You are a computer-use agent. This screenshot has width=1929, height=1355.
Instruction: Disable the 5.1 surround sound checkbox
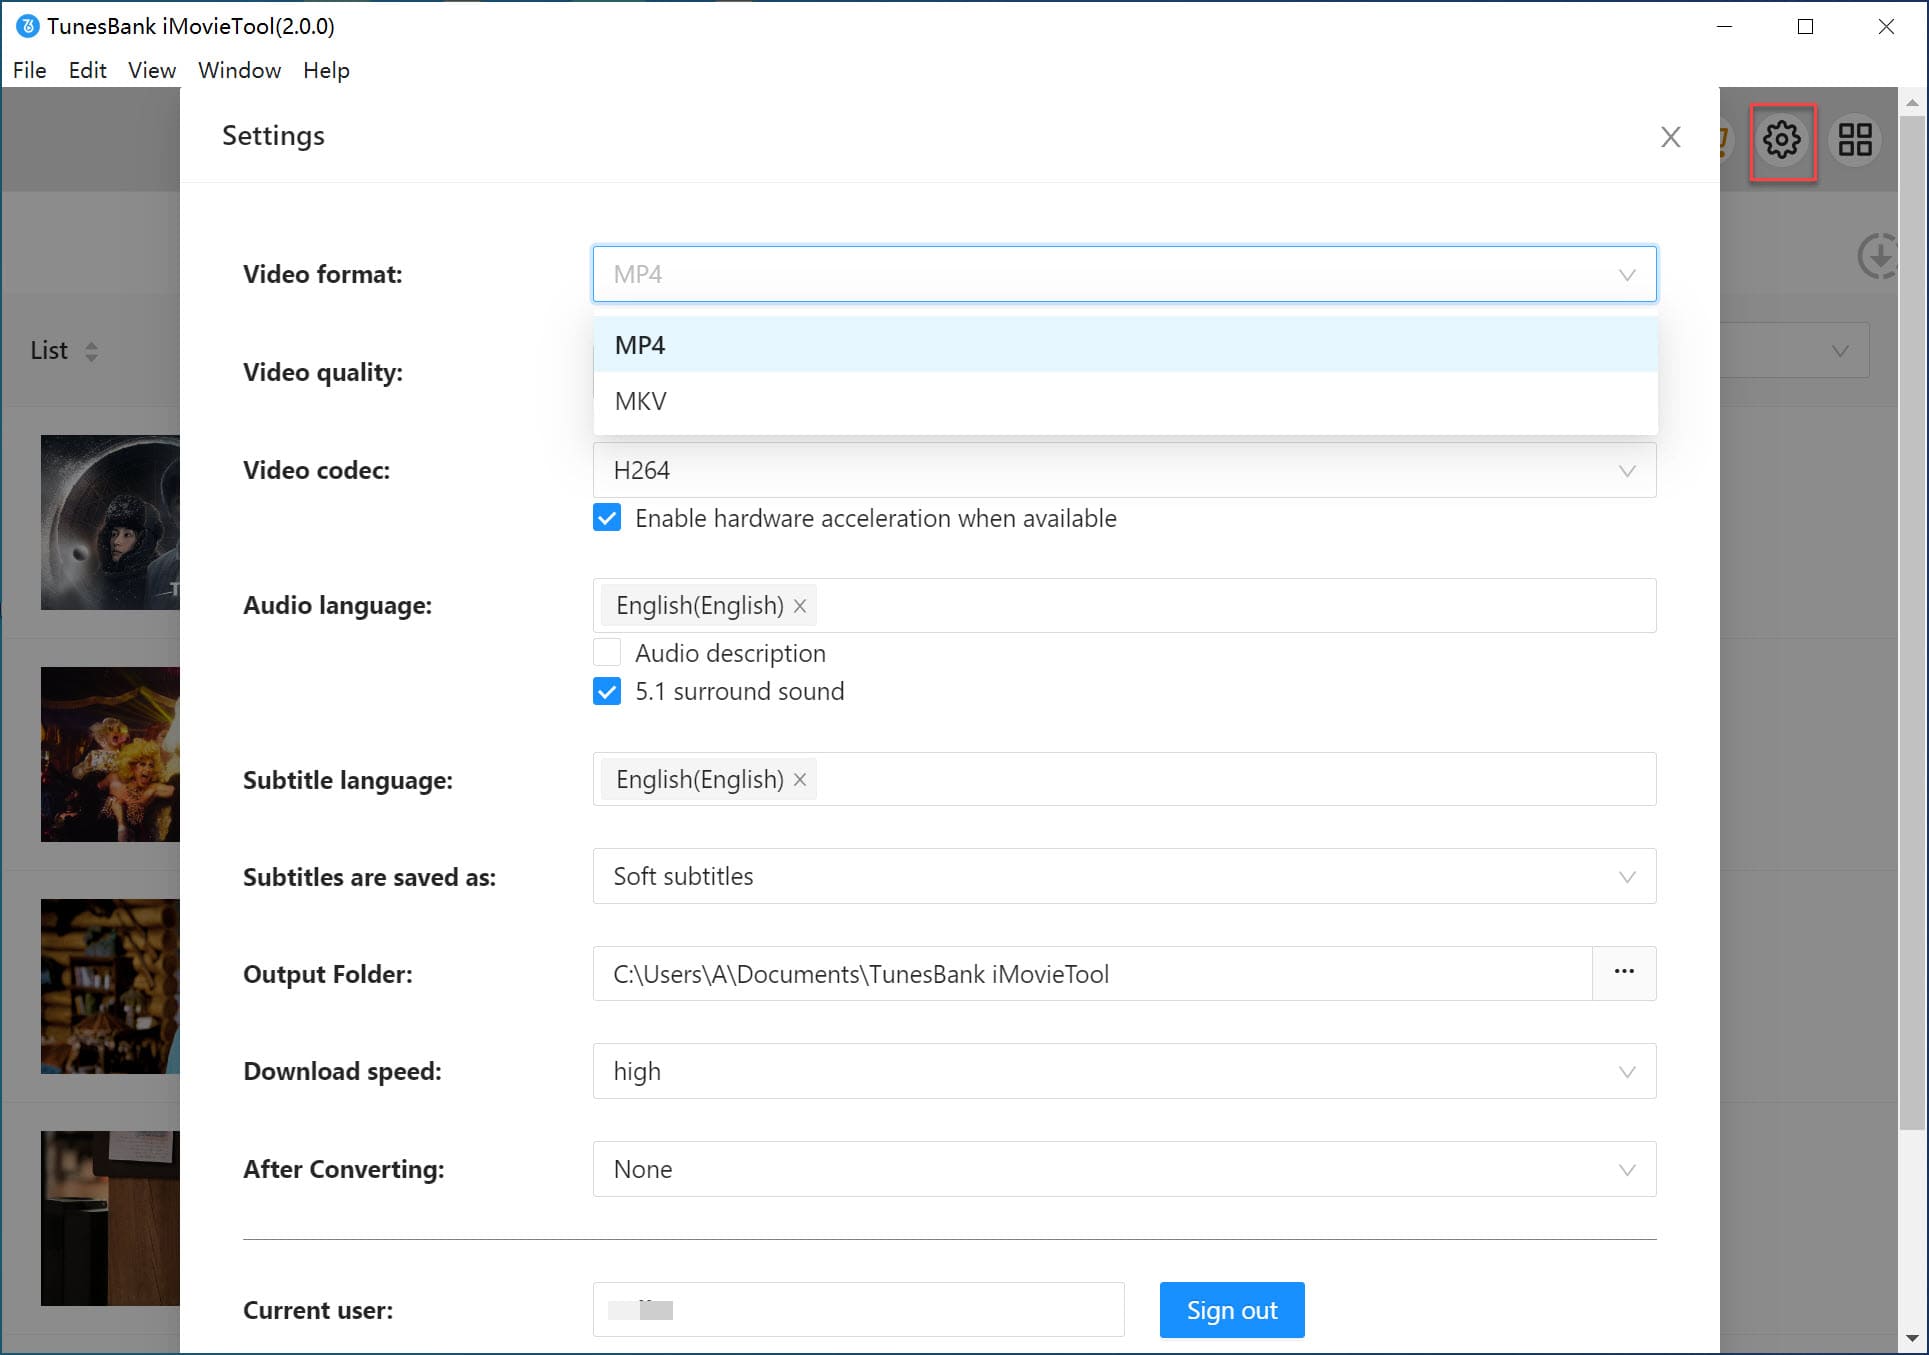tap(607, 691)
